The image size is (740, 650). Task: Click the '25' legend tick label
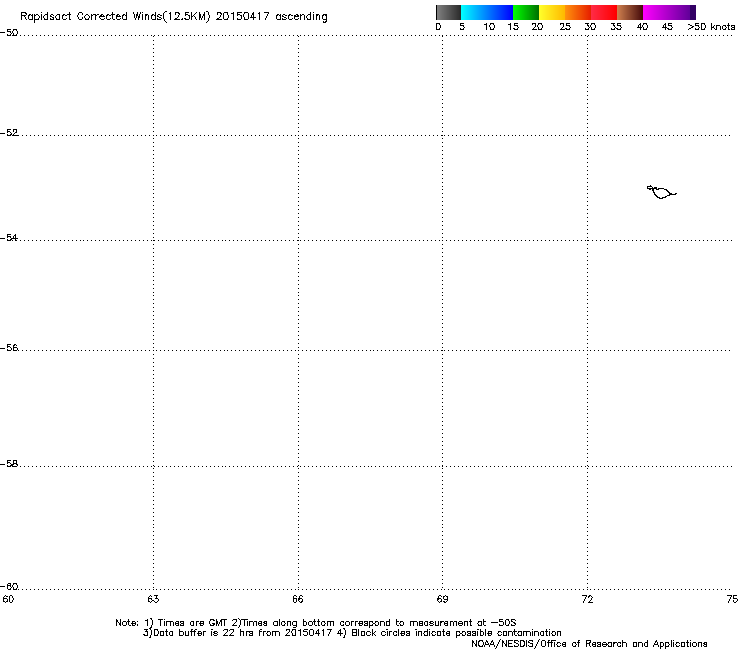[x=565, y=27]
